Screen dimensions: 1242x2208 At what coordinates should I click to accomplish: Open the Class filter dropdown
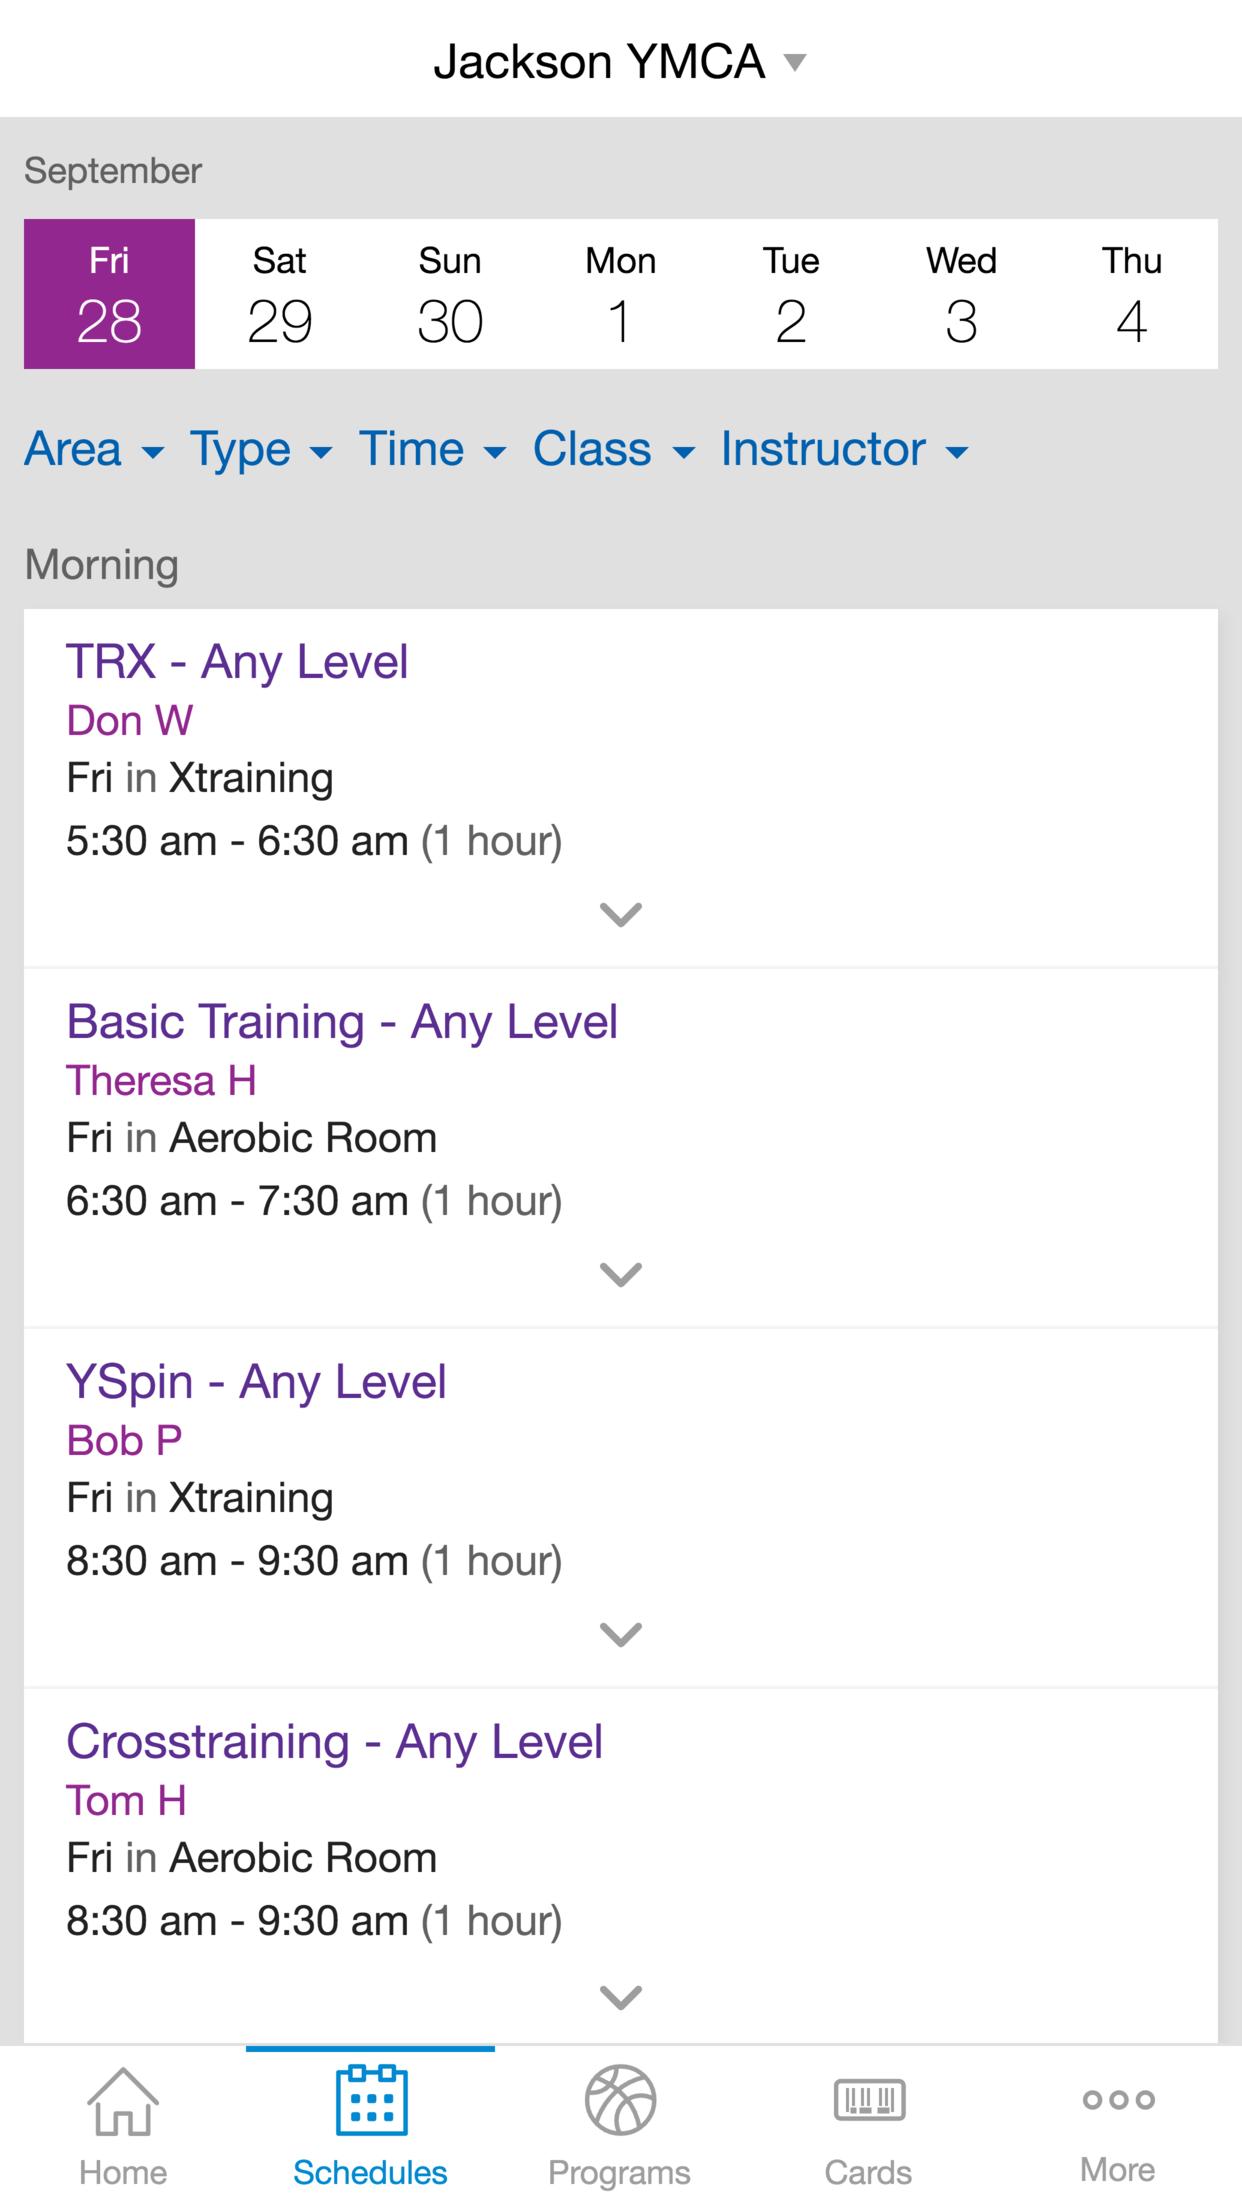click(613, 449)
